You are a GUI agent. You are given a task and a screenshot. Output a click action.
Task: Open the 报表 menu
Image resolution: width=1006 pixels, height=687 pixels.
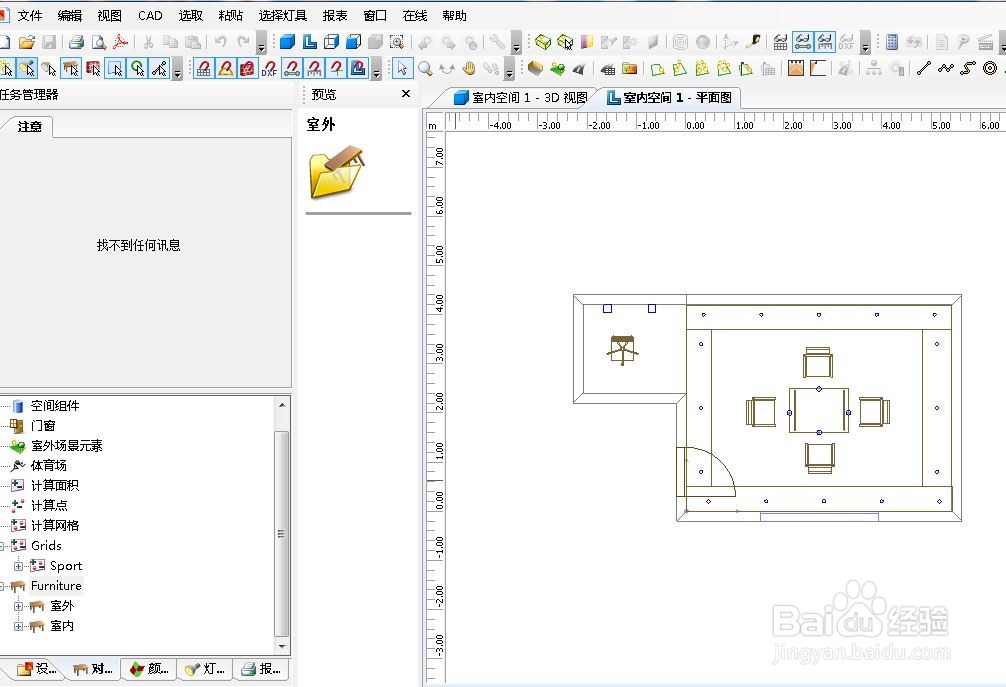click(335, 15)
